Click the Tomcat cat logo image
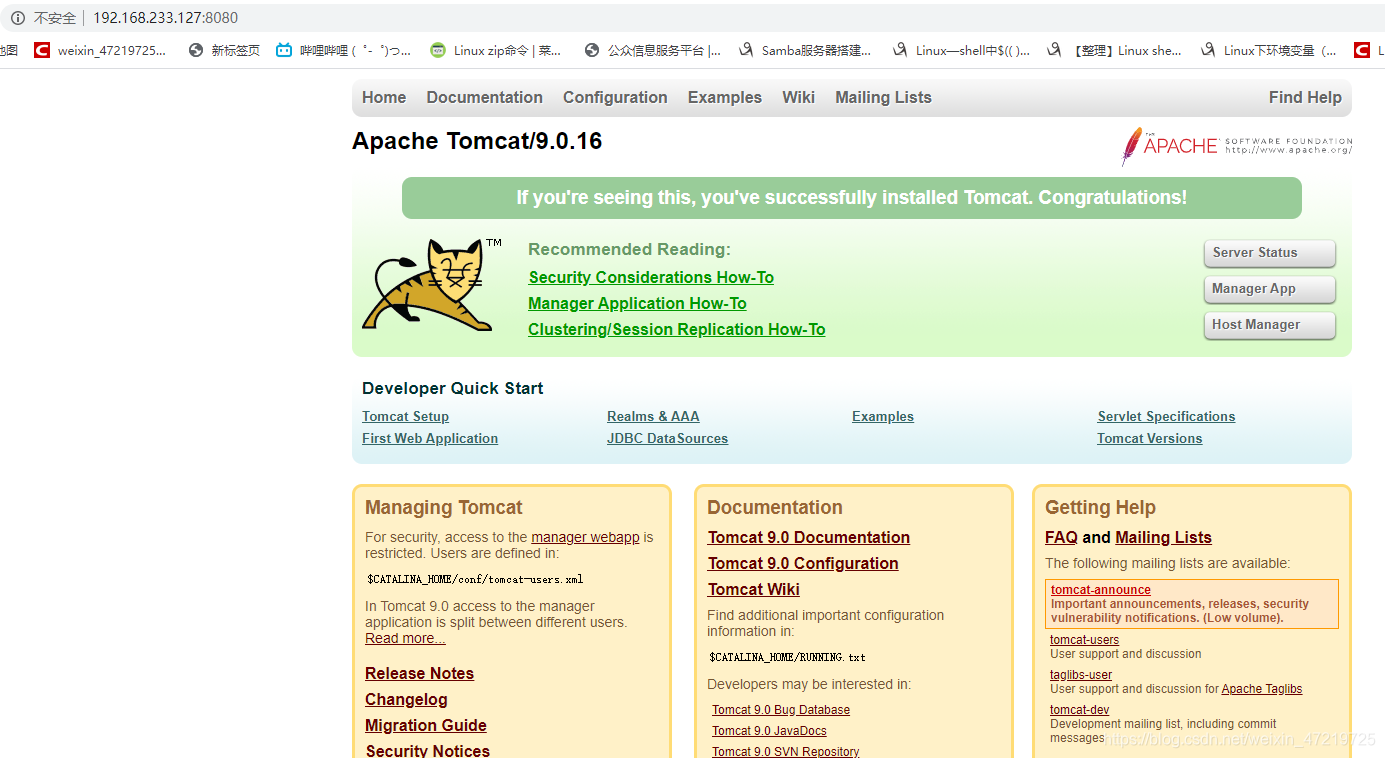 (431, 285)
